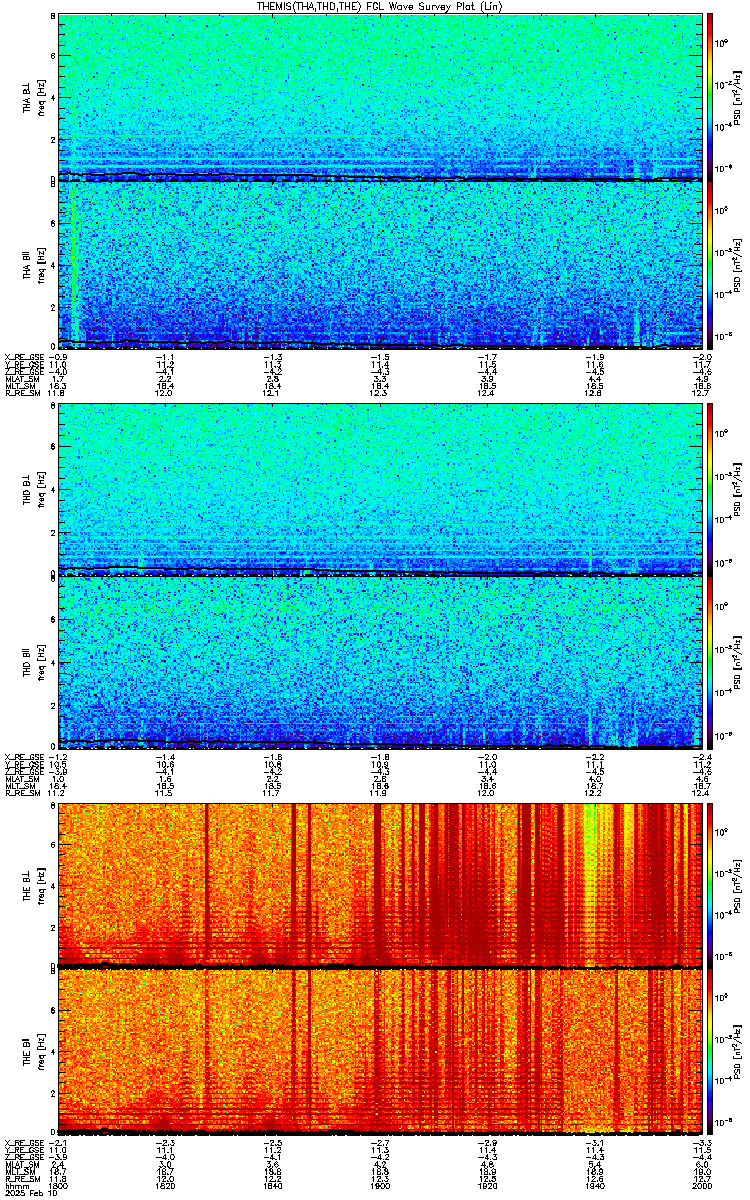Select the THE B∥ spectrogram color bar
This screenshot has width=750, height=1200.
[x=711, y=1050]
